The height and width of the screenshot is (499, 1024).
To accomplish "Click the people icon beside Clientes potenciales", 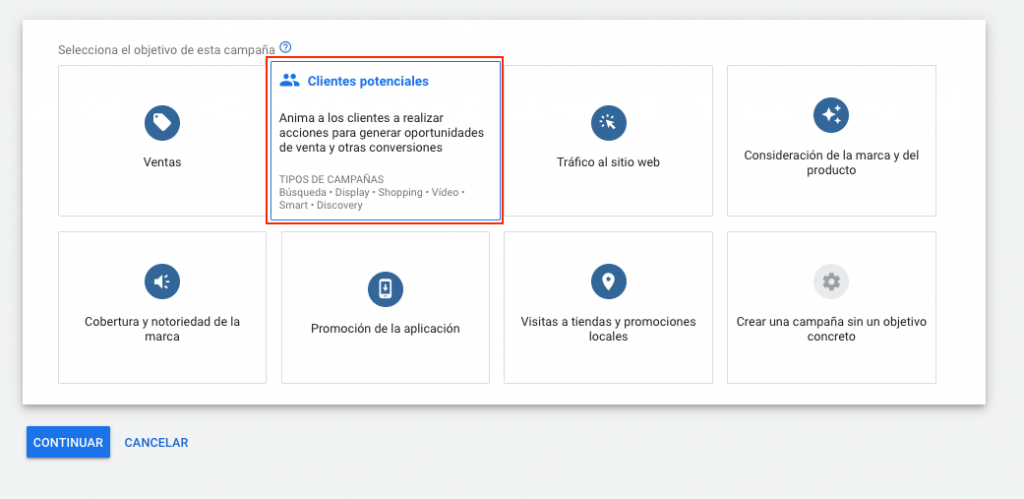I will [289, 81].
